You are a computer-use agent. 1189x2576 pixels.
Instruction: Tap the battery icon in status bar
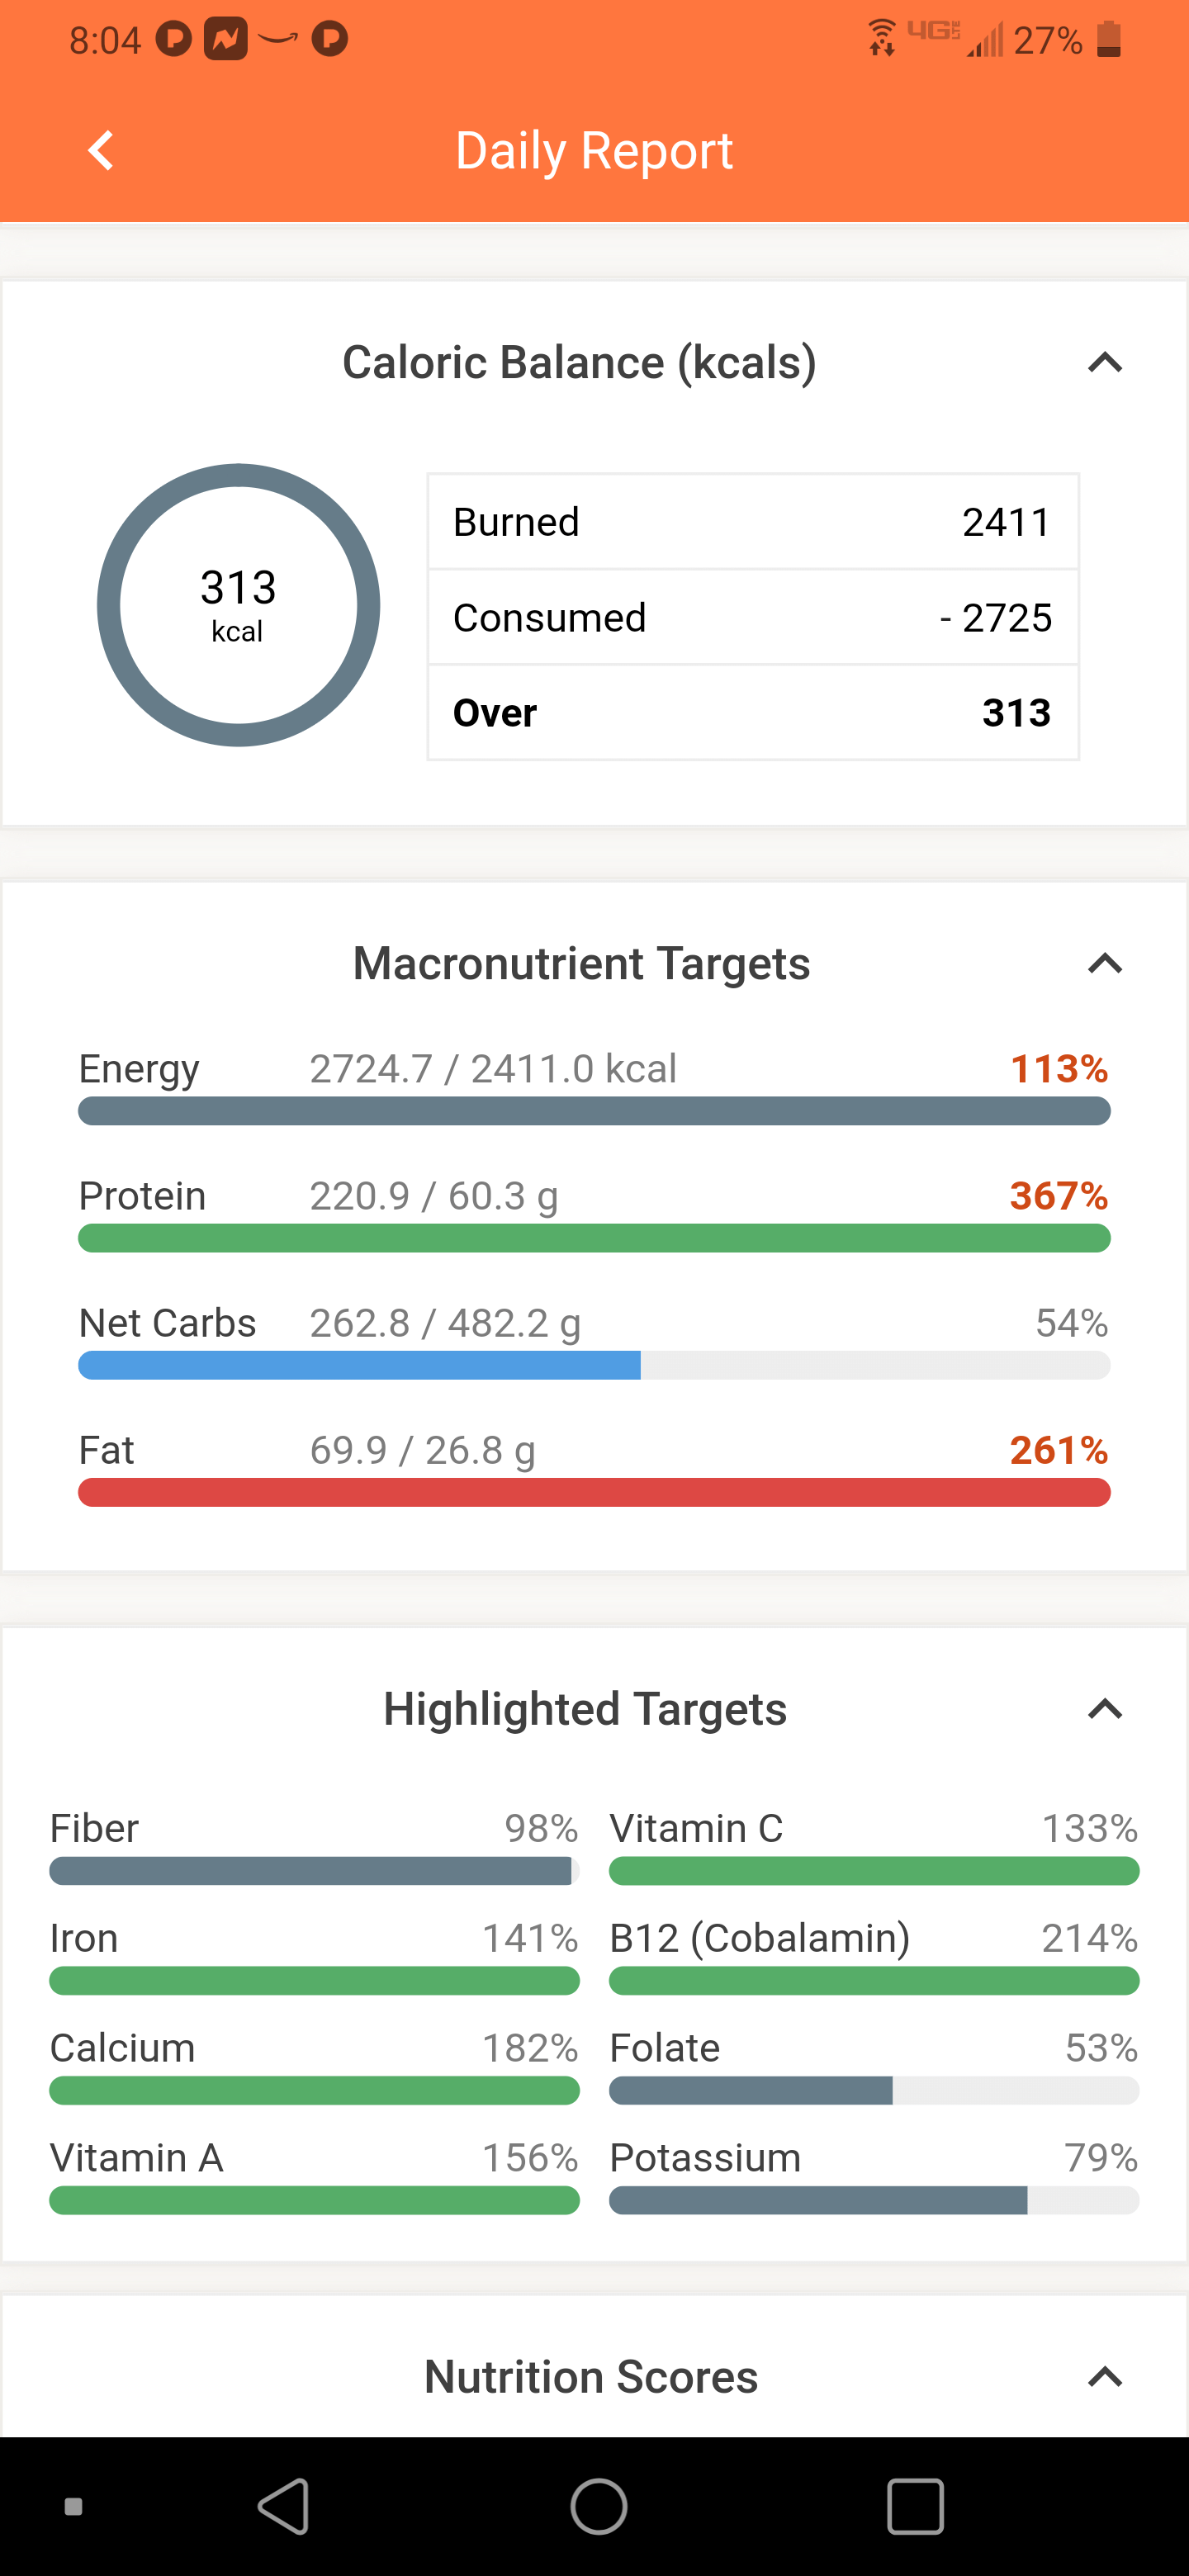tap(1108, 40)
